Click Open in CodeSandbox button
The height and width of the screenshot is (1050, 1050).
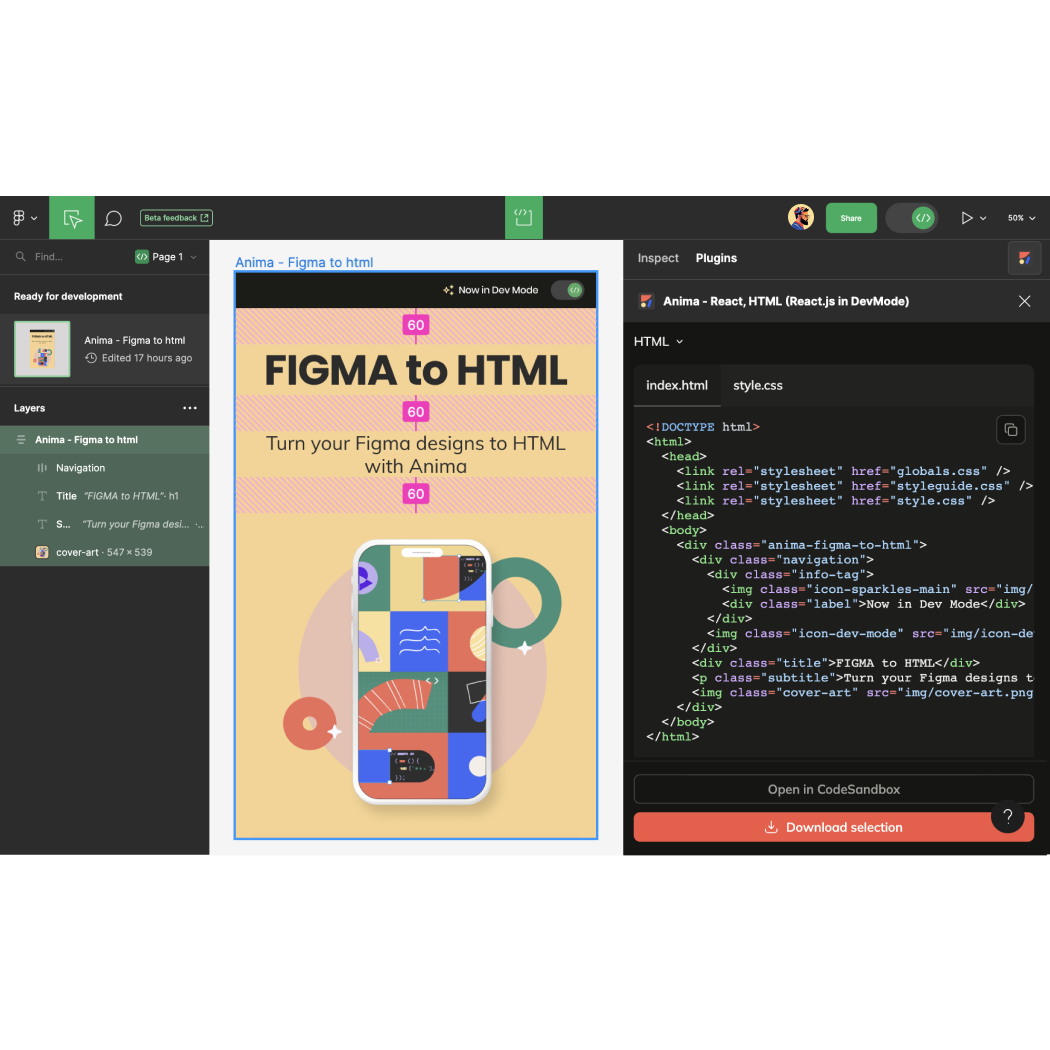pyautogui.click(x=833, y=789)
